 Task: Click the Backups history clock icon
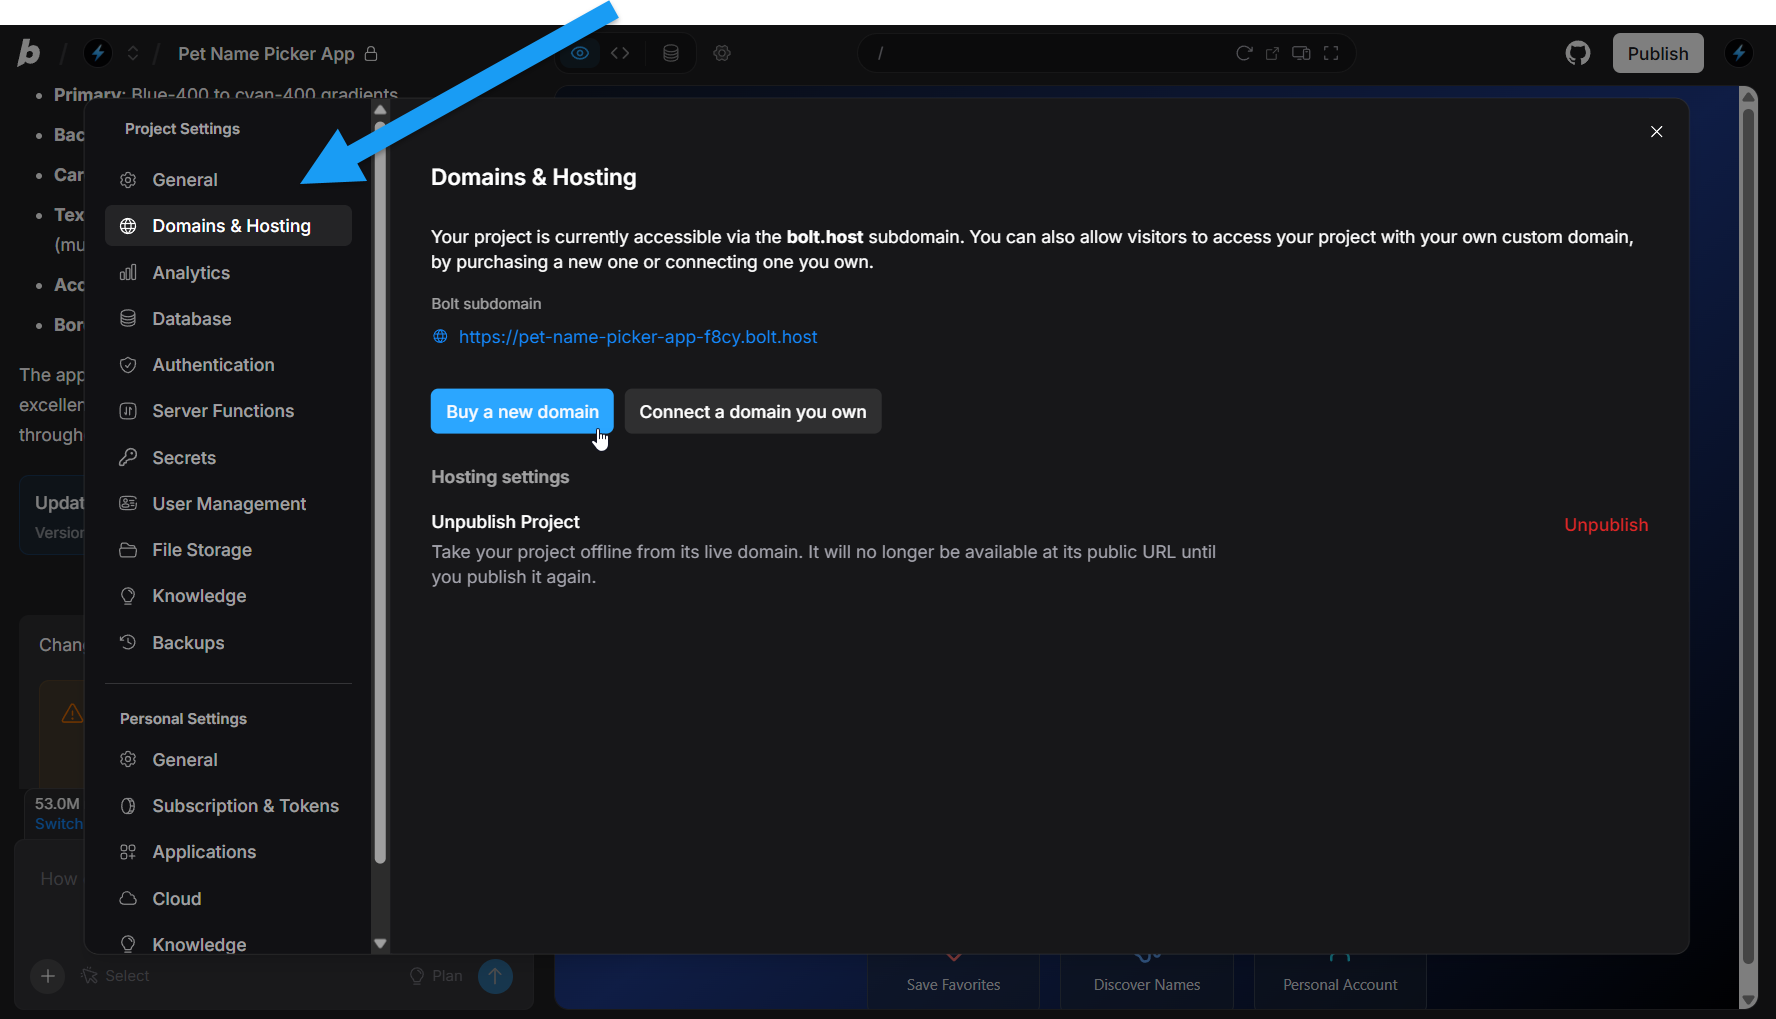pyautogui.click(x=128, y=642)
